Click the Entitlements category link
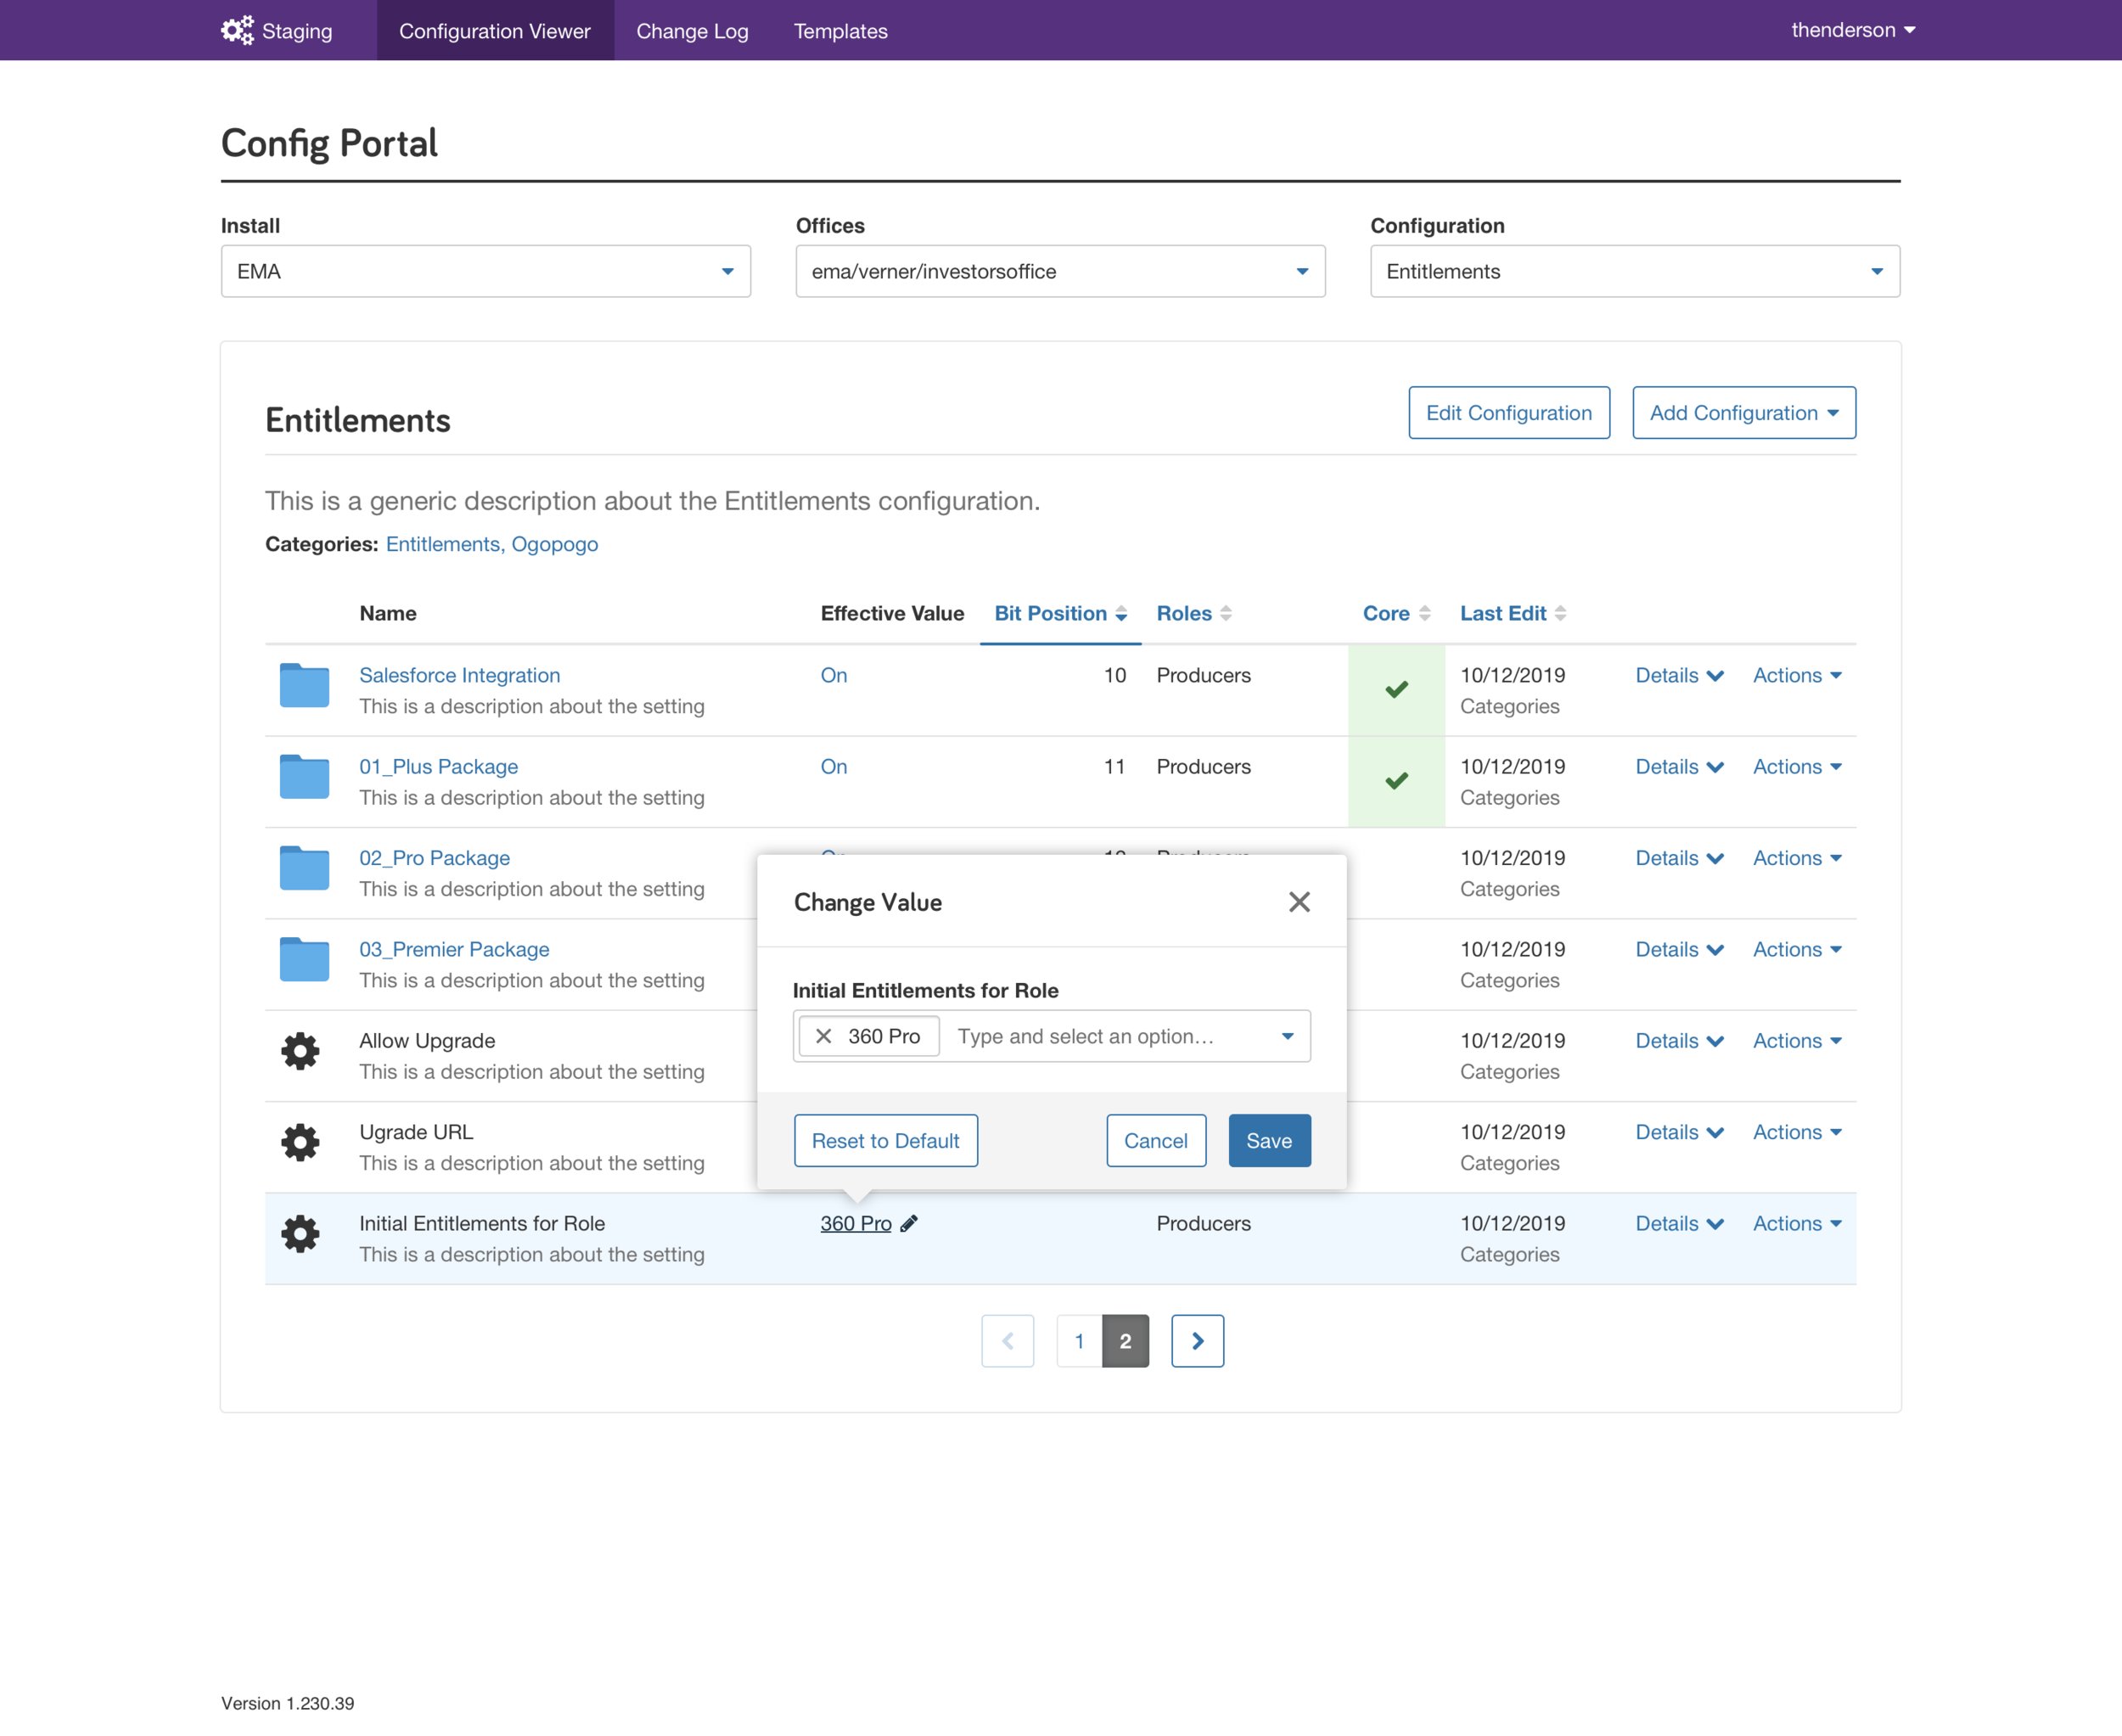The image size is (2122, 1736). (443, 544)
